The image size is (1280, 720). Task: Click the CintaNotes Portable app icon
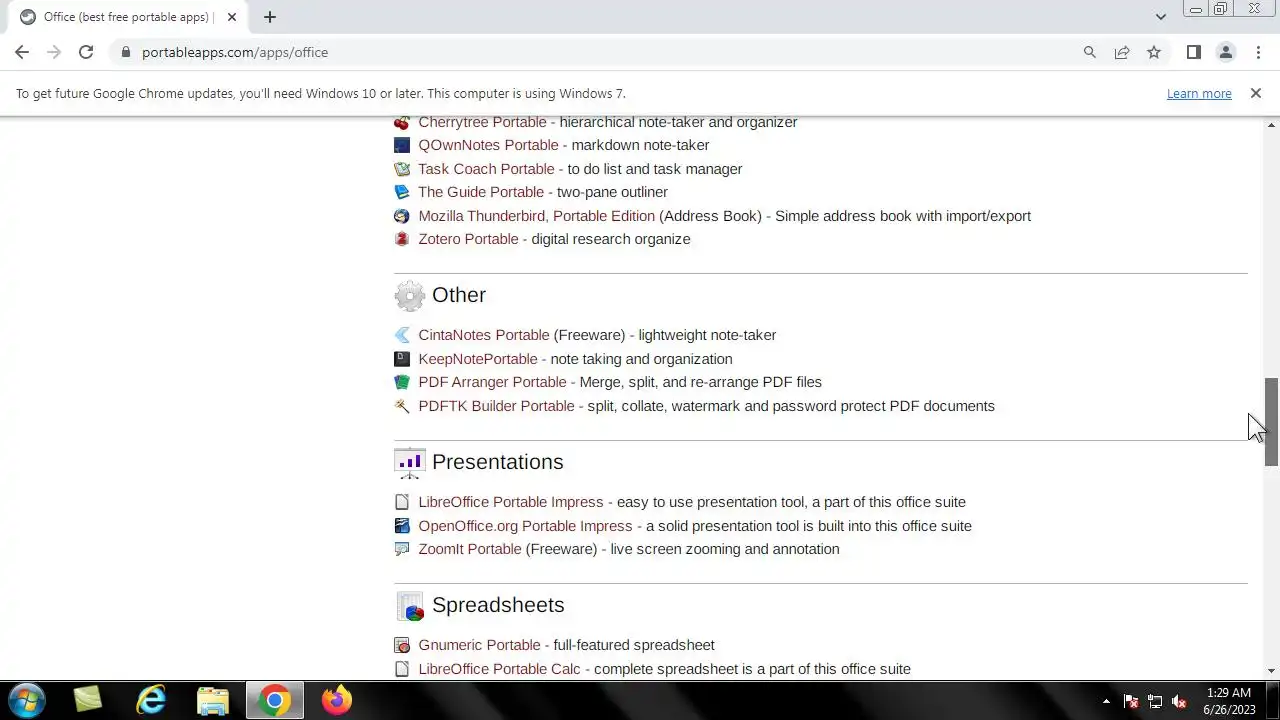point(402,335)
